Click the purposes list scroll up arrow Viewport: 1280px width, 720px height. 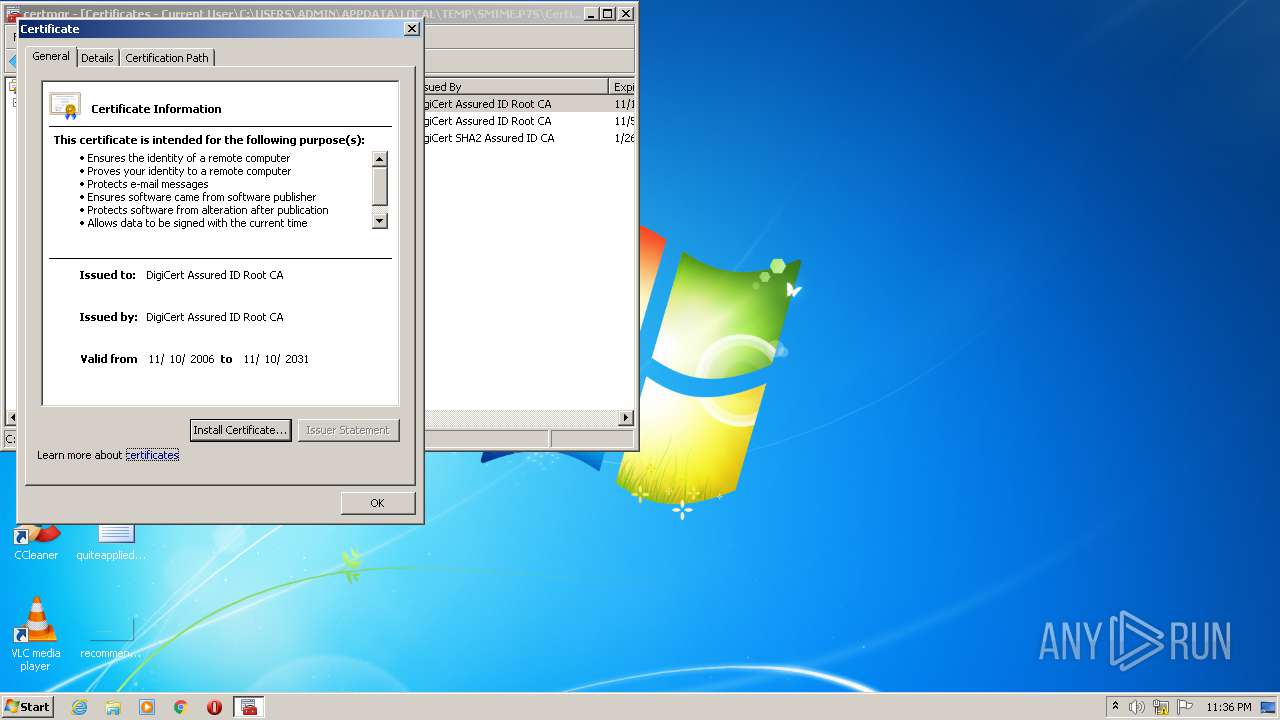[x=380, y=159]
